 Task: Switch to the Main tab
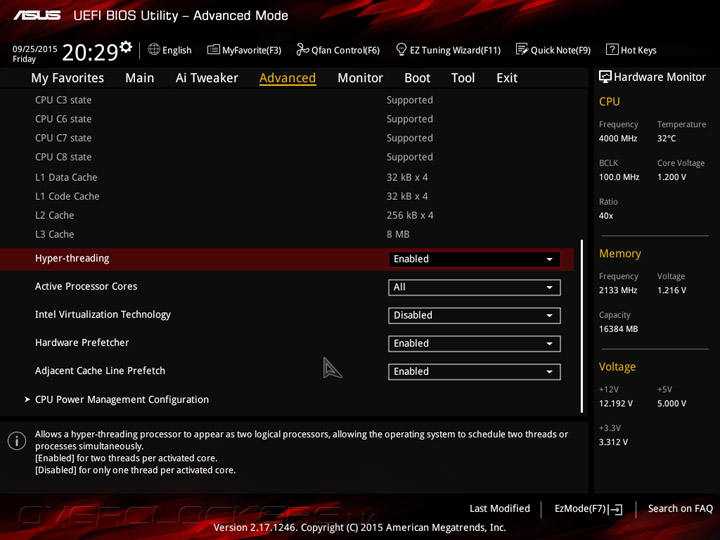[140, 78]
